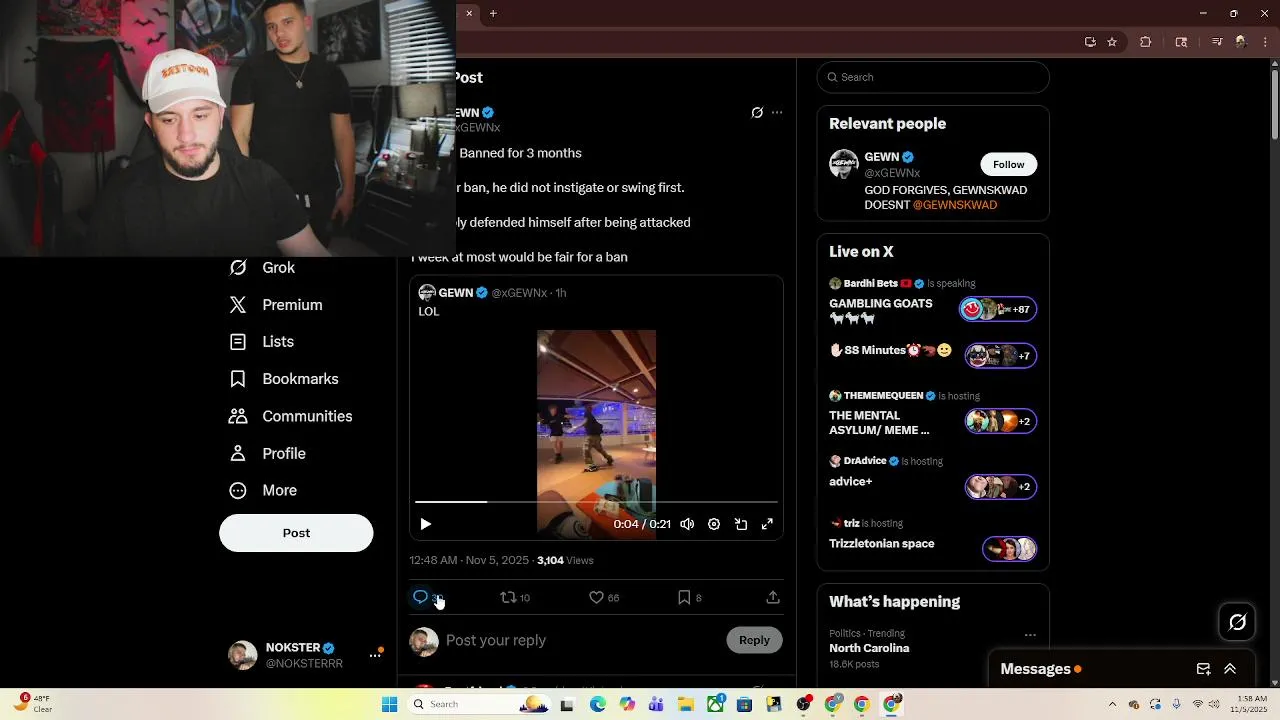This screenshot has height=720, width=1280.
Task: Open options for North Carolina trend
Action: [1030, 635]
